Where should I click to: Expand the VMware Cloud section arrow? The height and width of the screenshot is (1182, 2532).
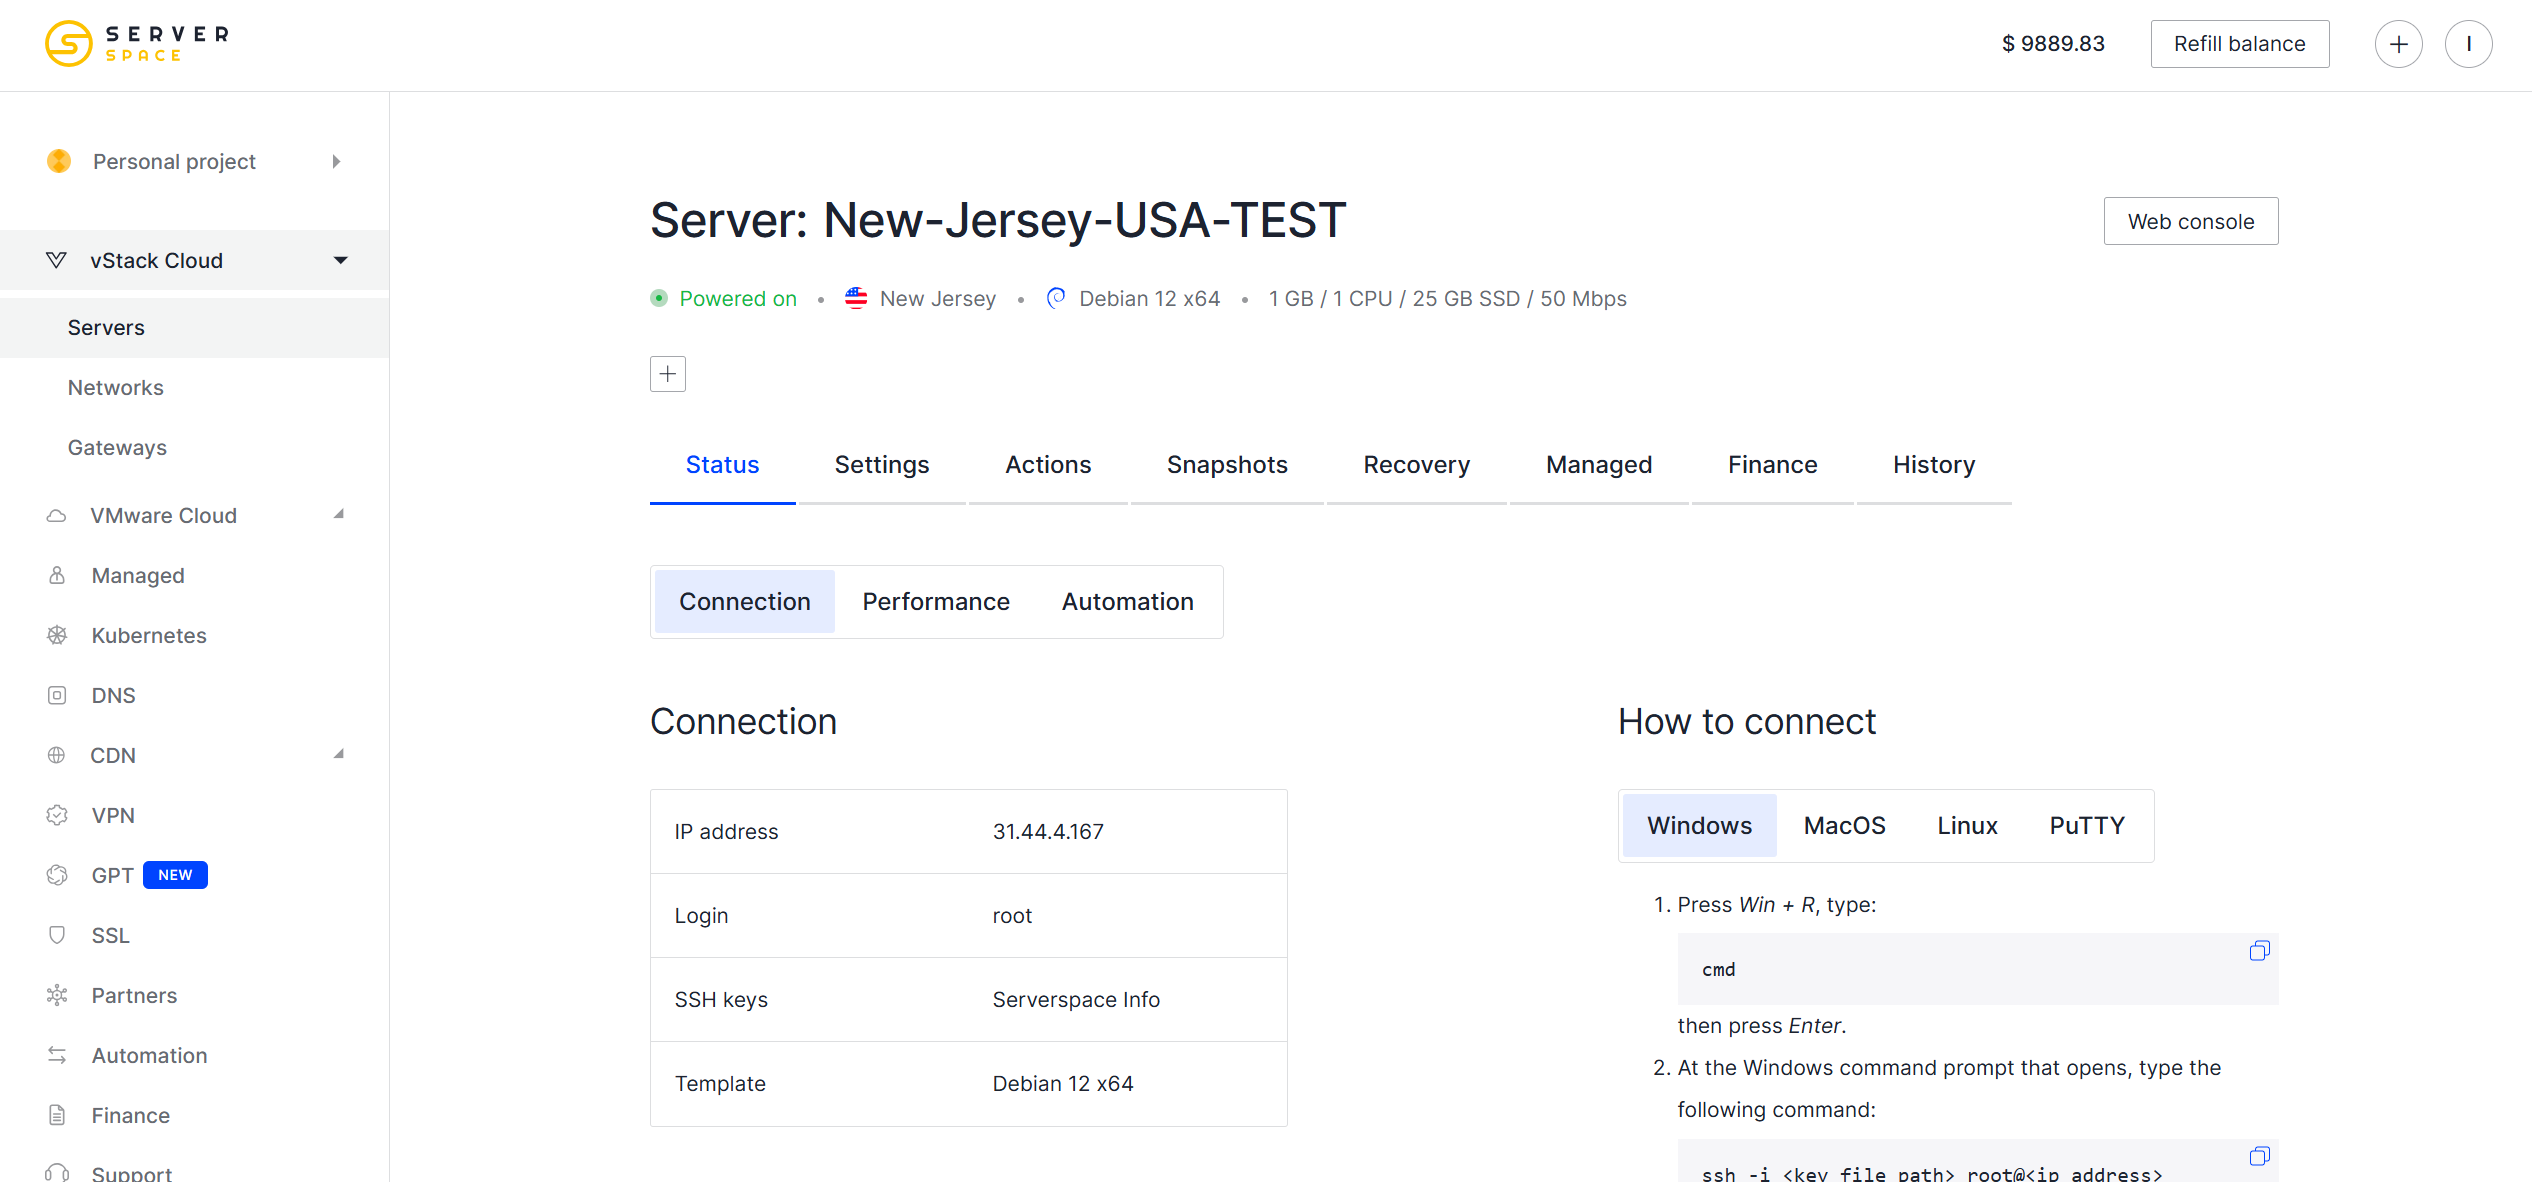pyautogui.click(x=339, y=514)
